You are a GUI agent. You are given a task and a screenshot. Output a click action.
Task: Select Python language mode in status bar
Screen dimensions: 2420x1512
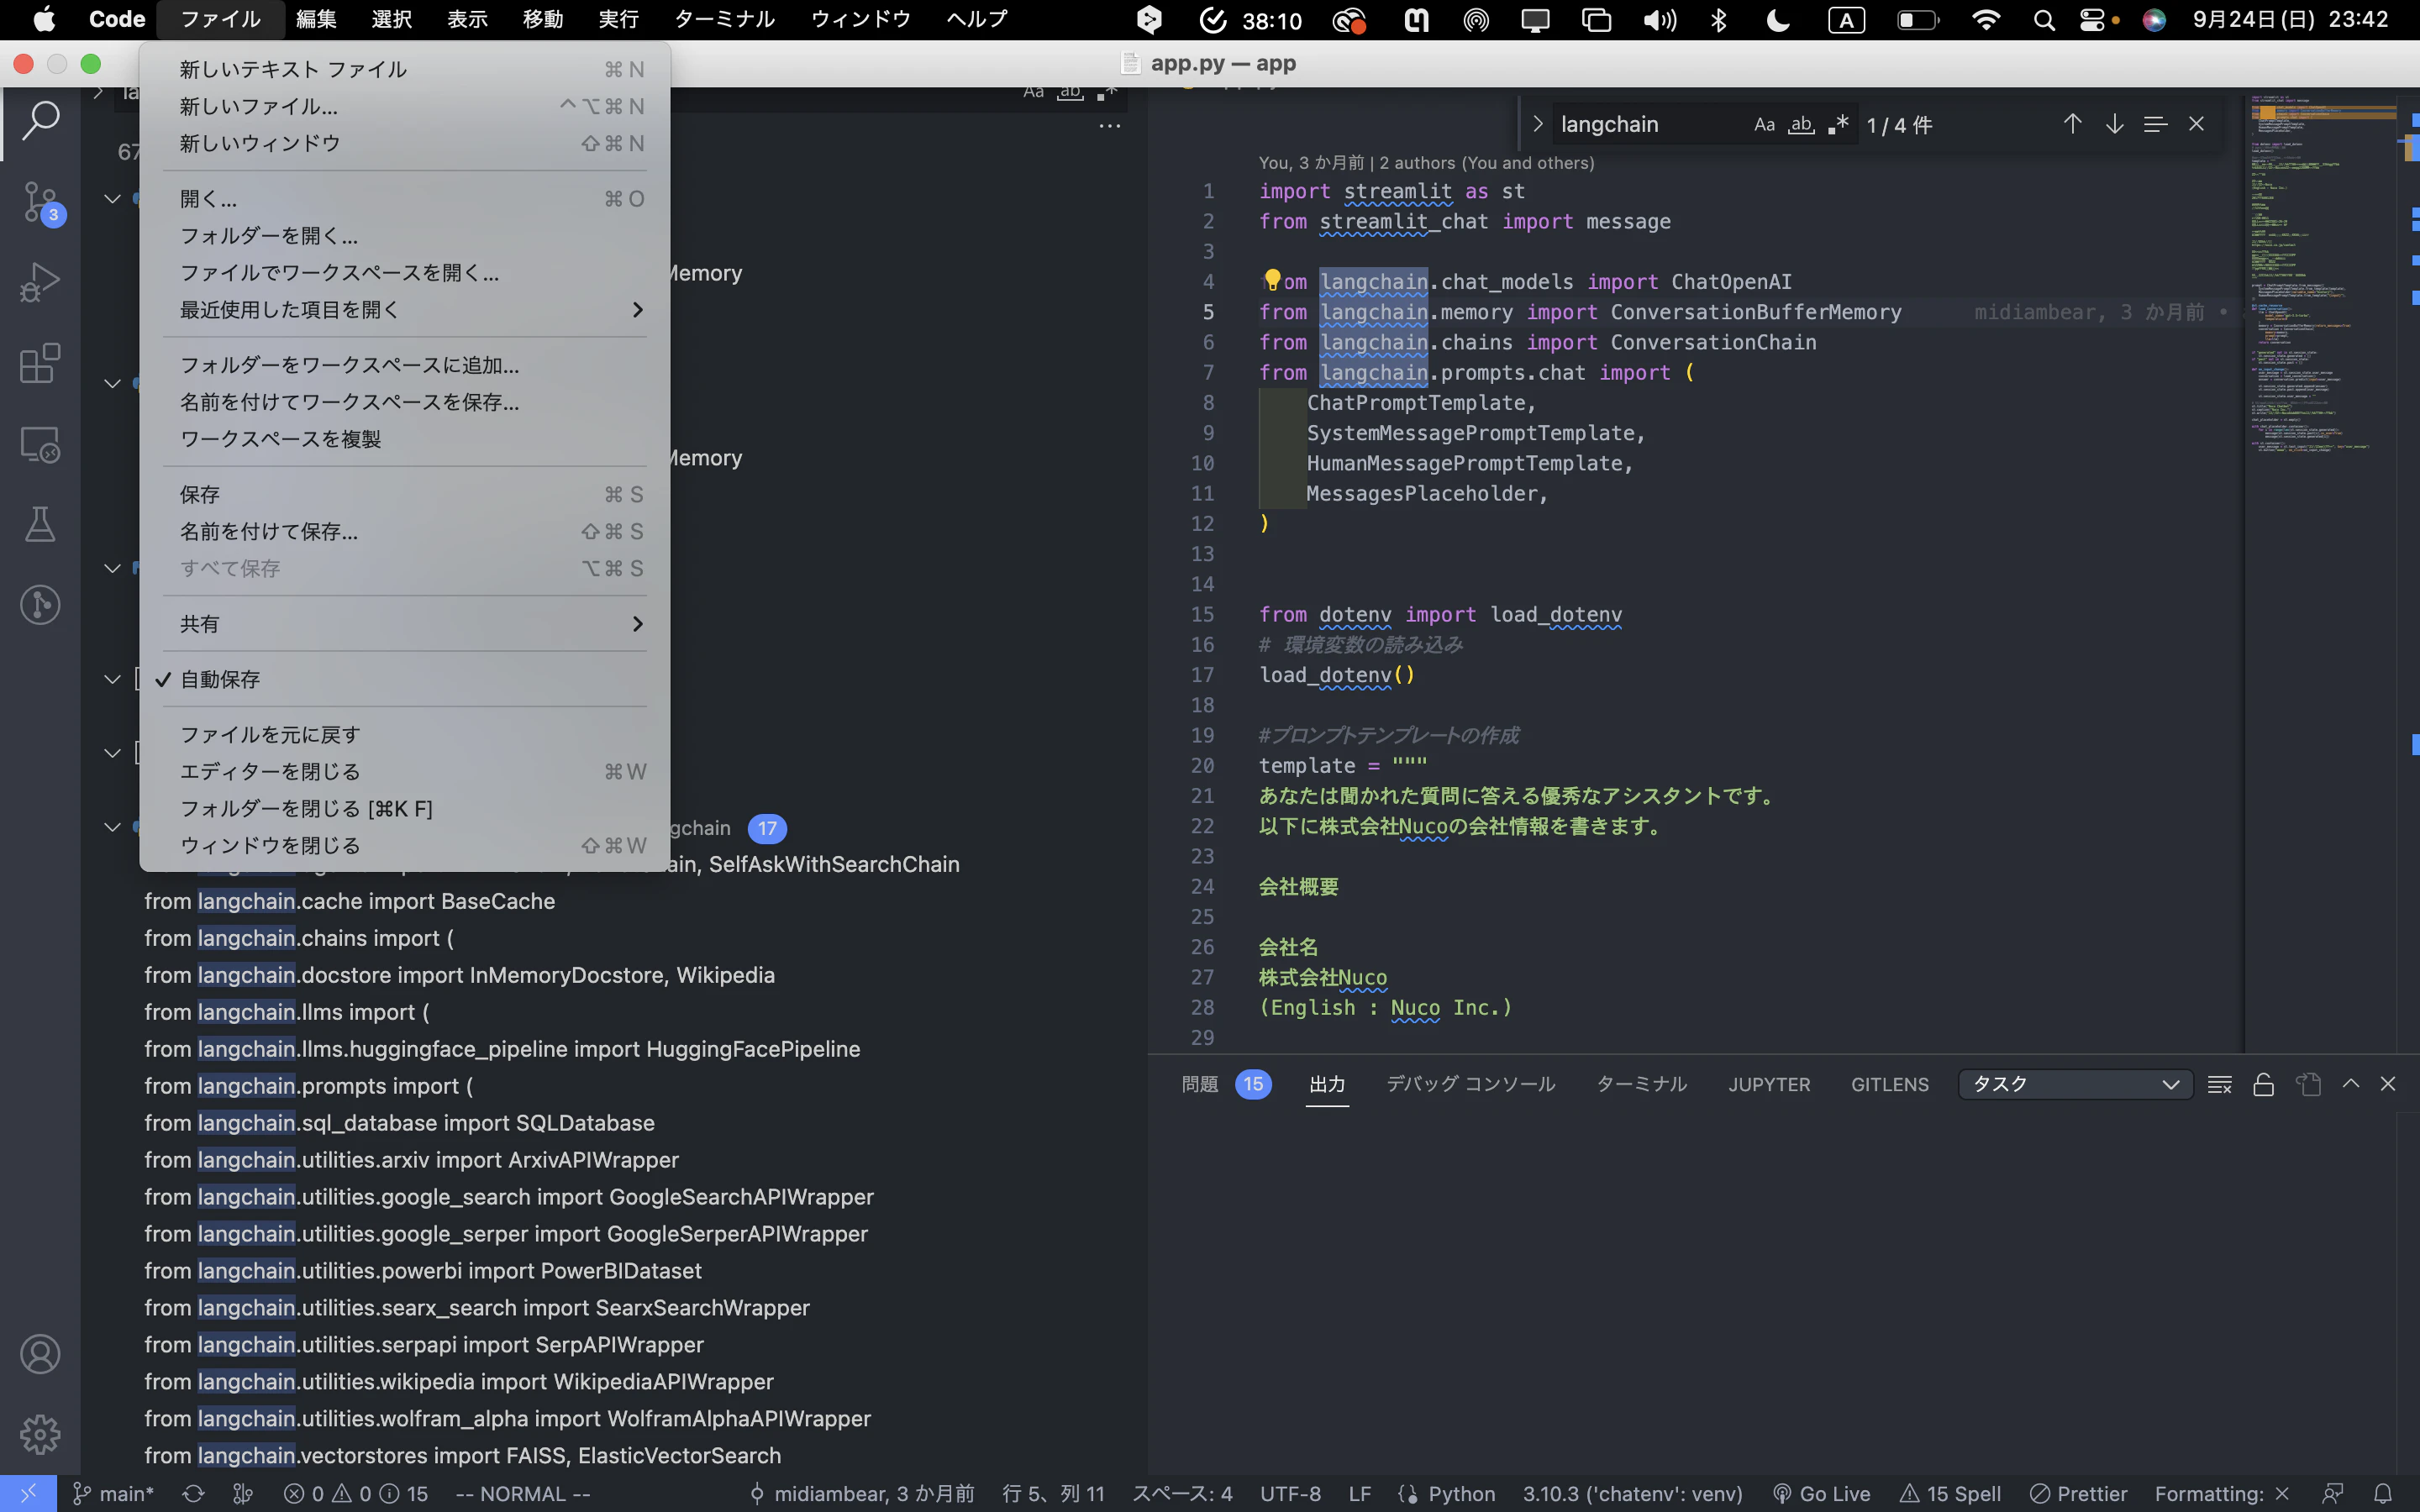point(1461,1494)
